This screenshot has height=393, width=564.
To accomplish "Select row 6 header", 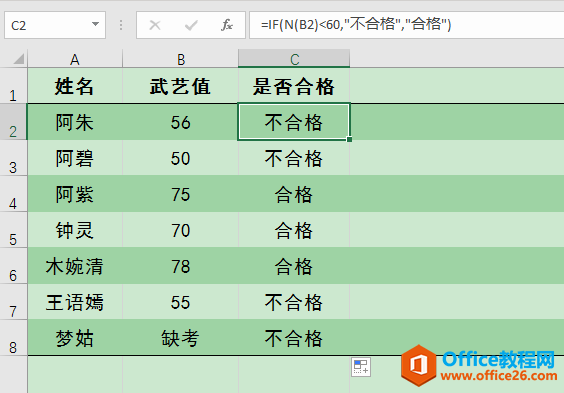I will (x=13, y=266).
